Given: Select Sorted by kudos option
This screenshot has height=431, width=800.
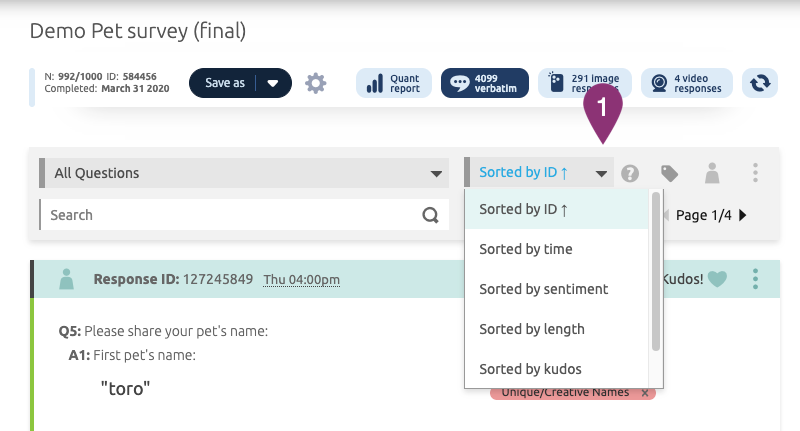Looking at the screenshot, I should [529, 369].
